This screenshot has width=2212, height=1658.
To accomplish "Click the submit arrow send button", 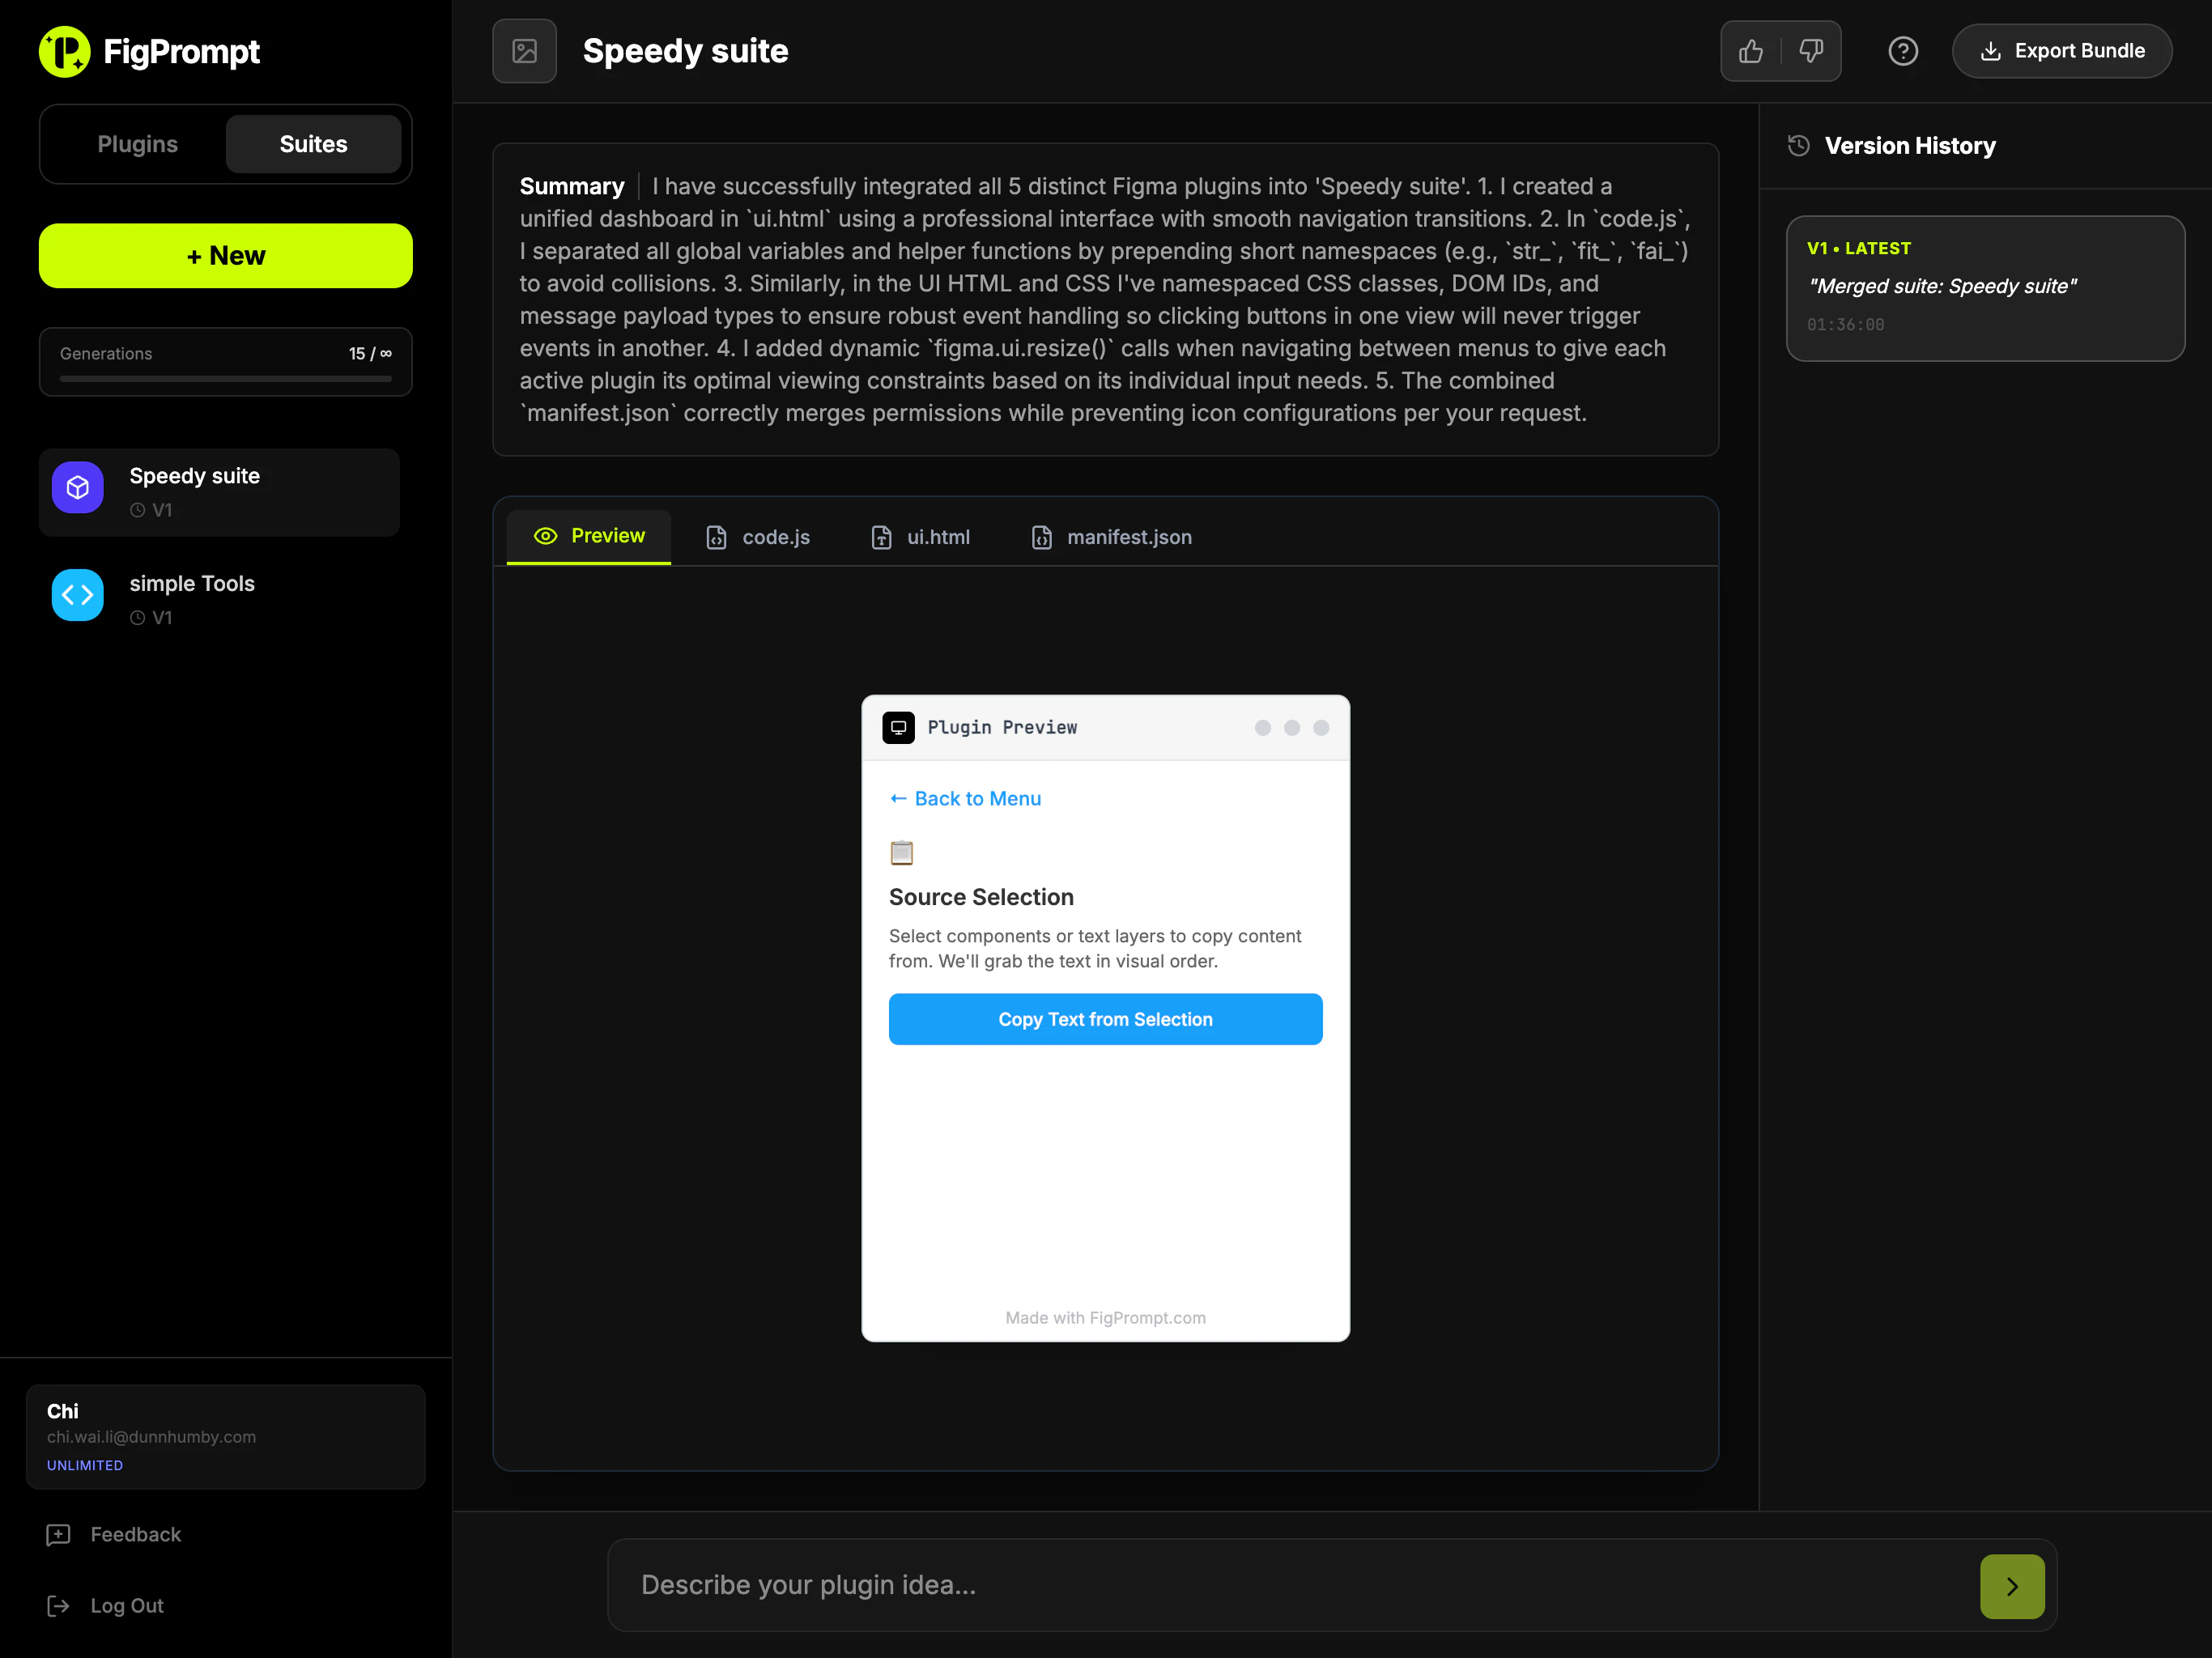I will point(2011,1586).
